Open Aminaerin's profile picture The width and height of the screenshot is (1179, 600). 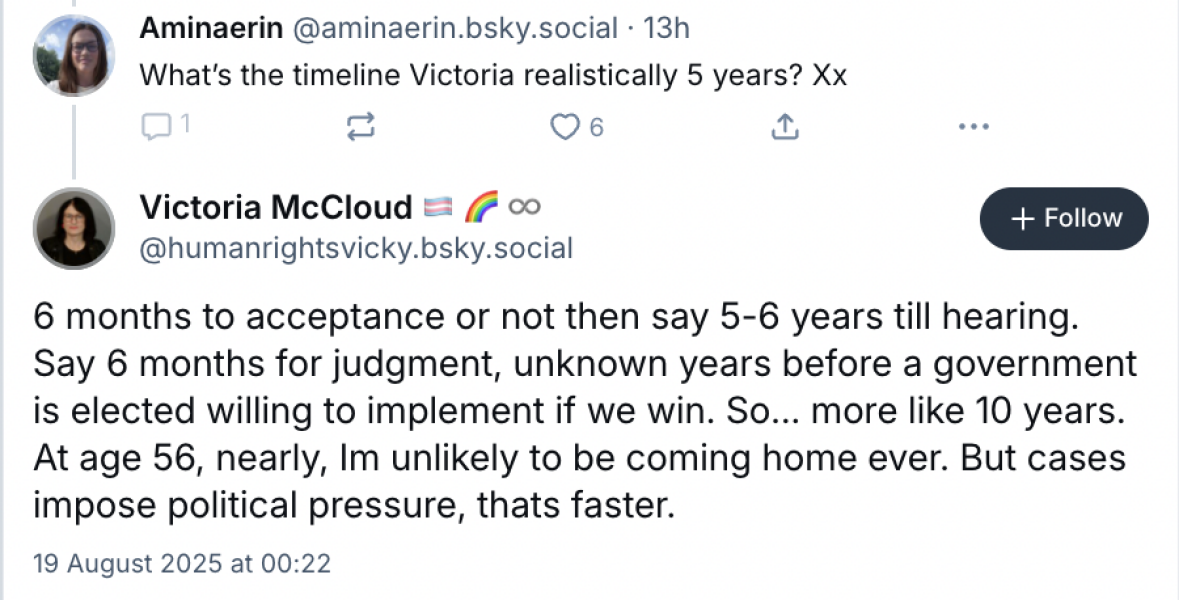74,55
